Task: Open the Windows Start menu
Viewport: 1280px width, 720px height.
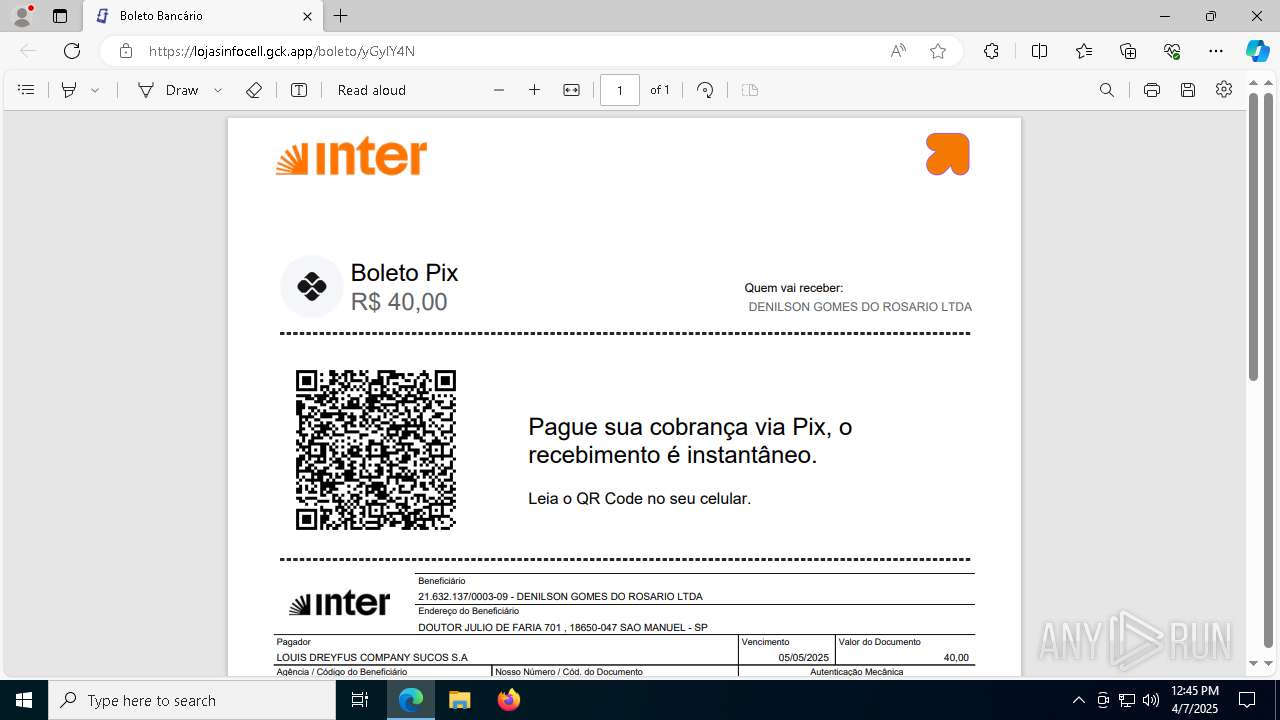Action: 24,700
